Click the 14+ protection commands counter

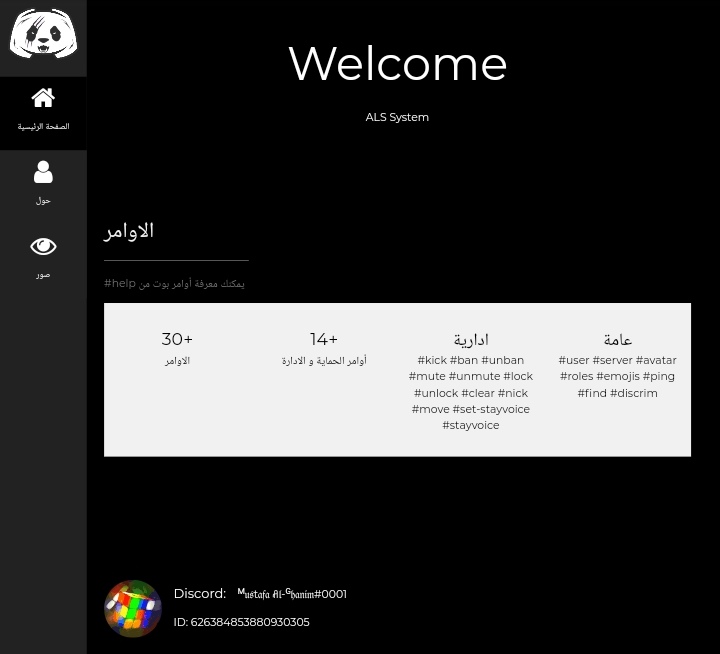click(x=324, y=339)
